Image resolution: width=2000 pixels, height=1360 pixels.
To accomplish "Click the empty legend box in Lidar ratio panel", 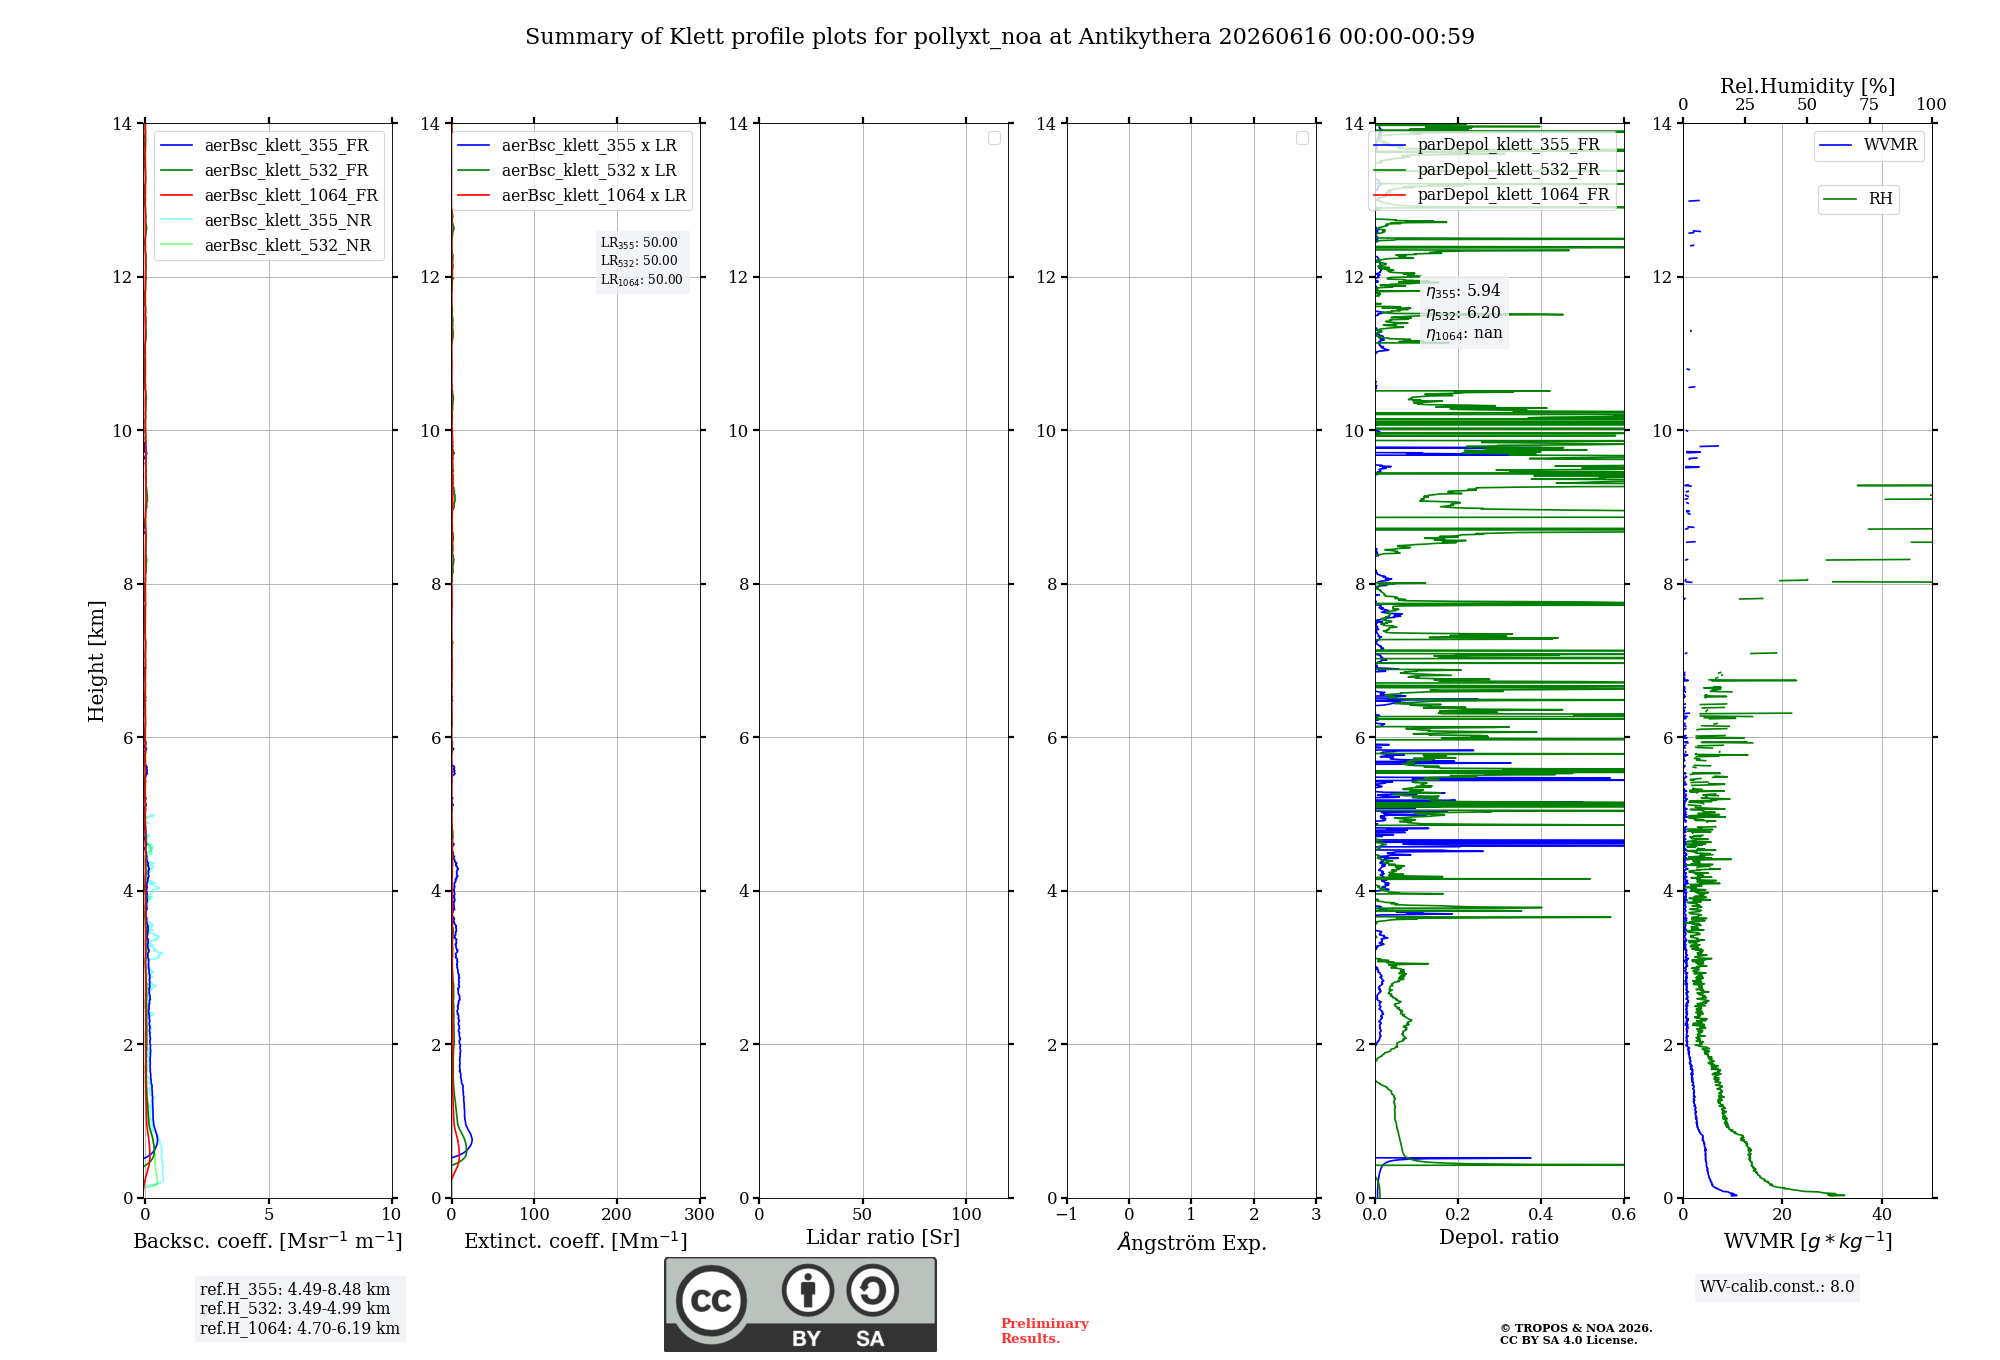I will pos(994,138).
